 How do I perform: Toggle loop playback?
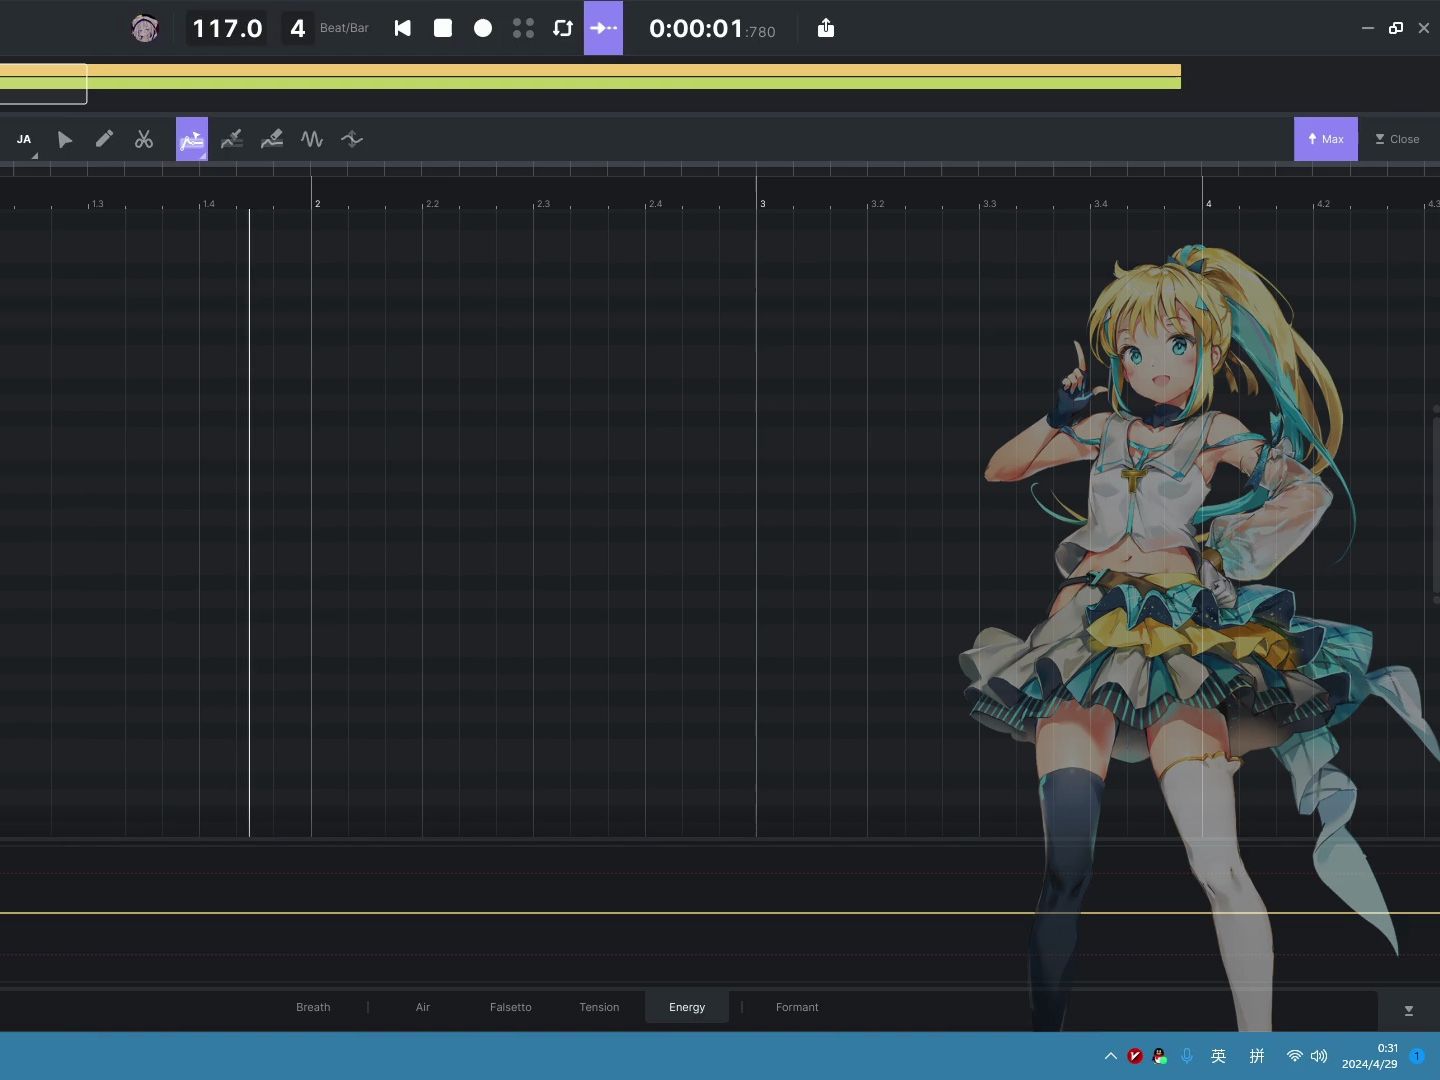point(563,28)
